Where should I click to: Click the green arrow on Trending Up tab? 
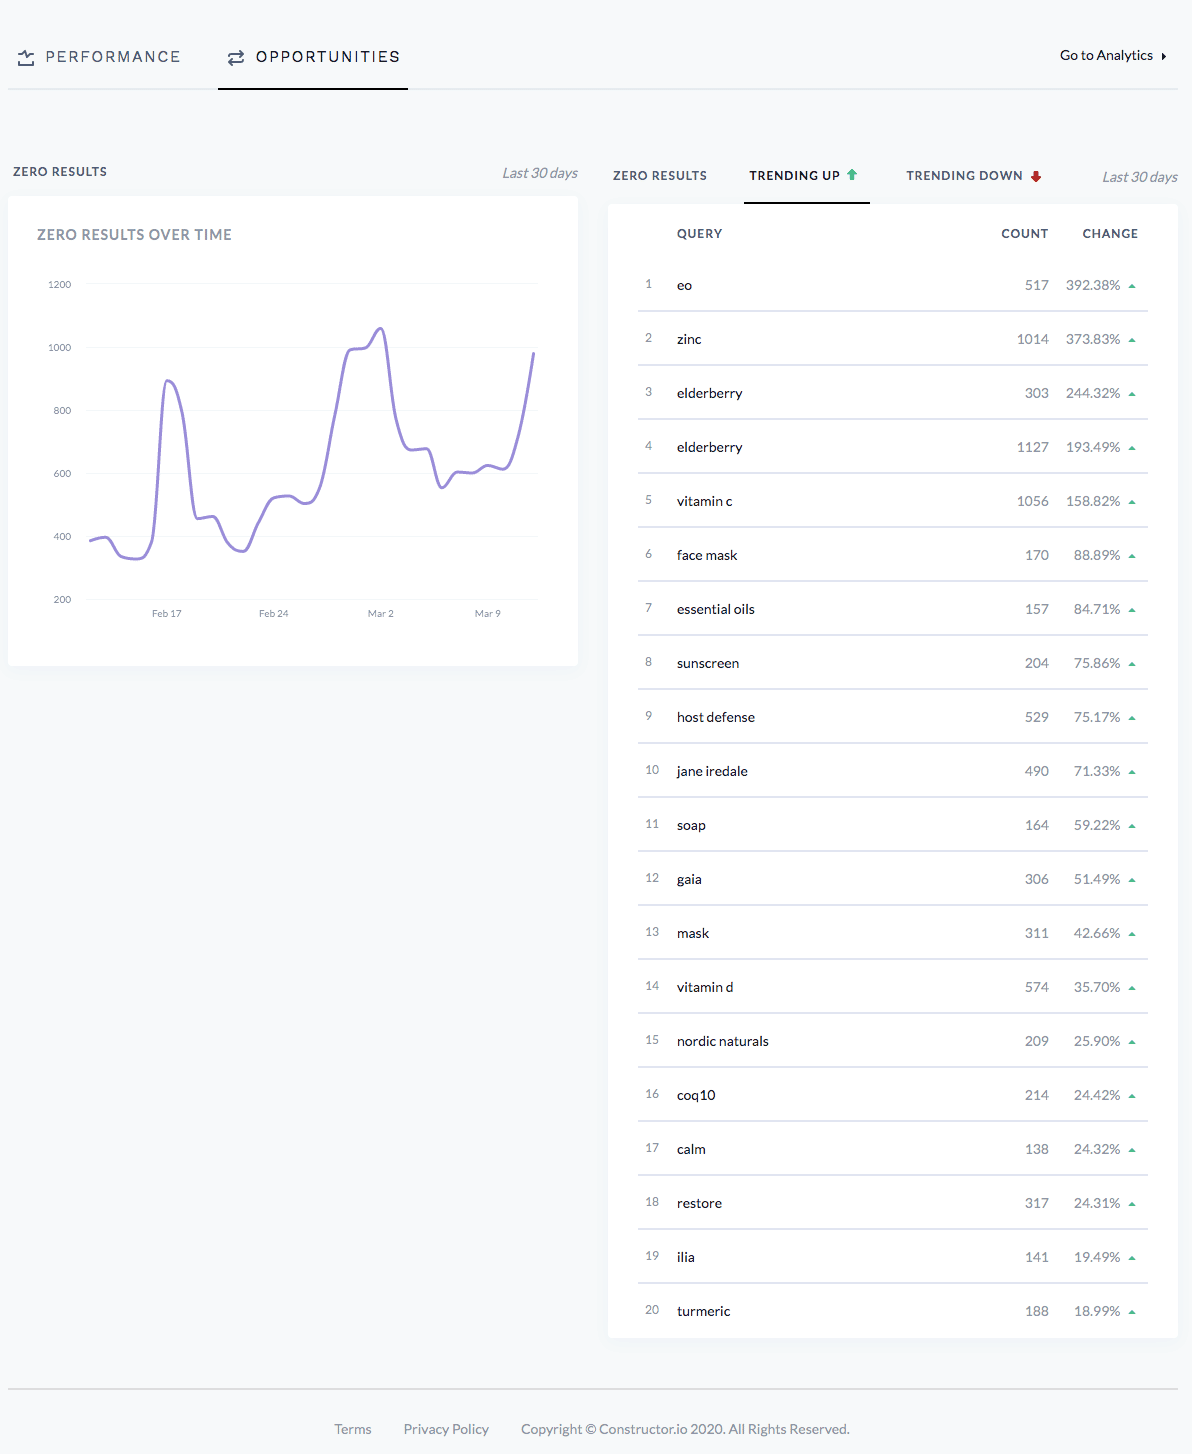tap(851, 174)
